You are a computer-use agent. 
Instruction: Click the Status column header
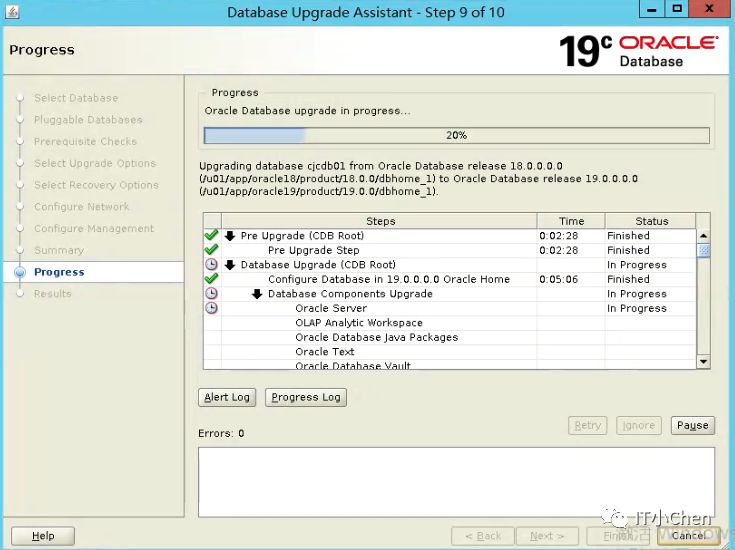651,221
